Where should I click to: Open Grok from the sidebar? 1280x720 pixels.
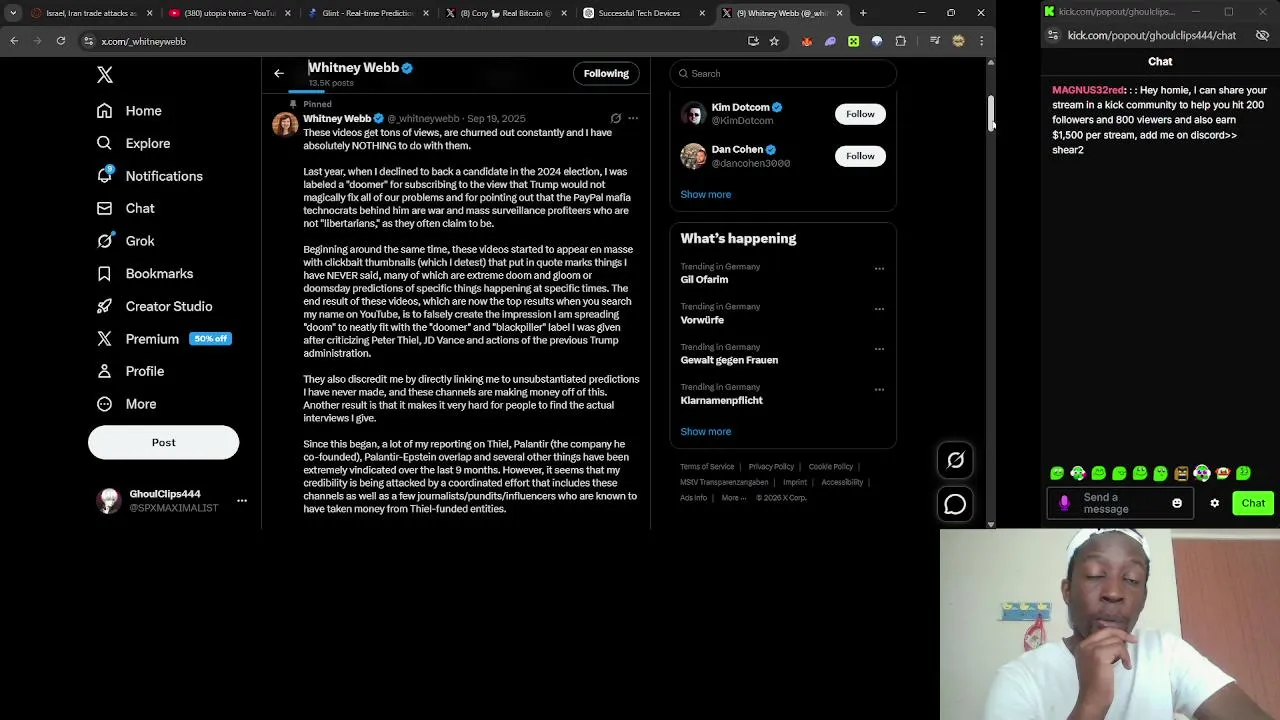(126, 241)
